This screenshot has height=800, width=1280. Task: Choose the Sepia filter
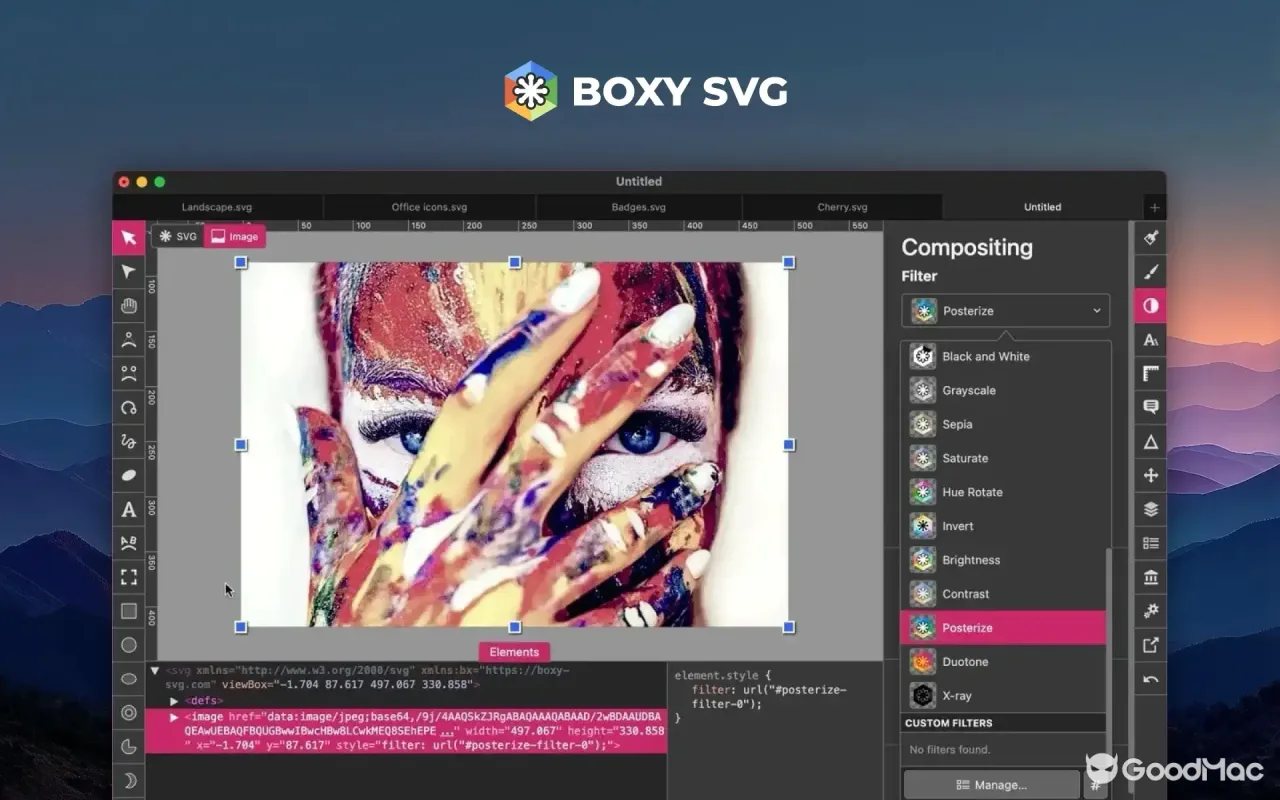click(1005, 424)
